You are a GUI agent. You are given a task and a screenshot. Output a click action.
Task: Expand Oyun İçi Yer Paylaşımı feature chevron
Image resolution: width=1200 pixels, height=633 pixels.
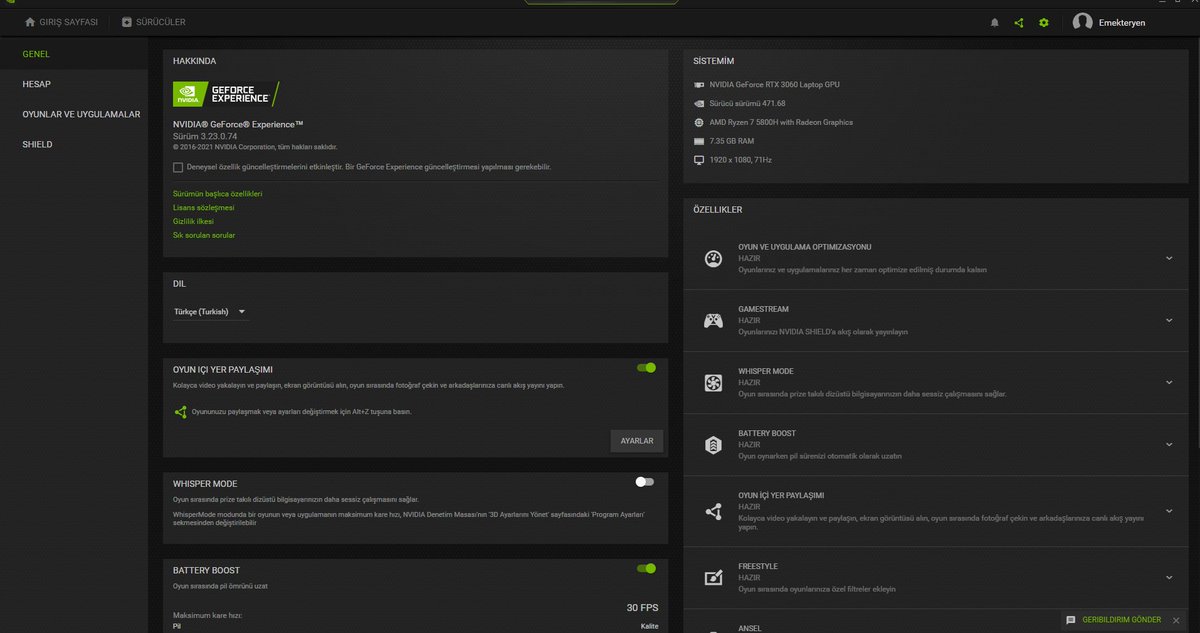pyautogui.click(x=1169, y=510)
